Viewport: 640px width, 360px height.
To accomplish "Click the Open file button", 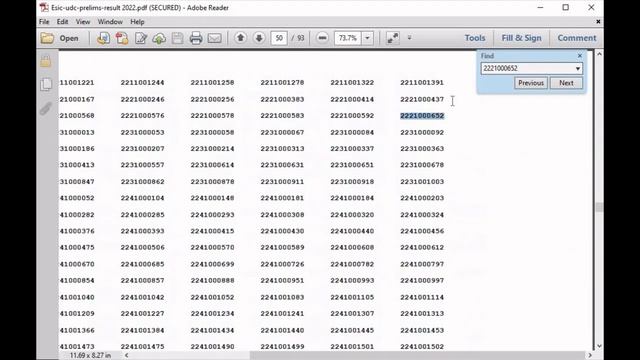I will coord(60,38).
